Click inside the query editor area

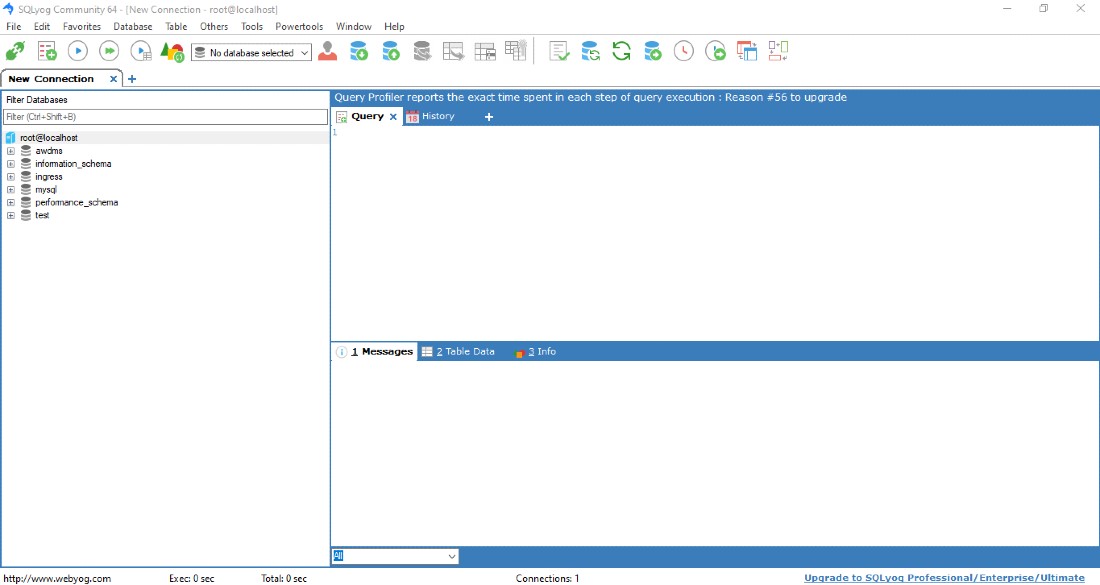pyautogui.click(x=715, y=234)
